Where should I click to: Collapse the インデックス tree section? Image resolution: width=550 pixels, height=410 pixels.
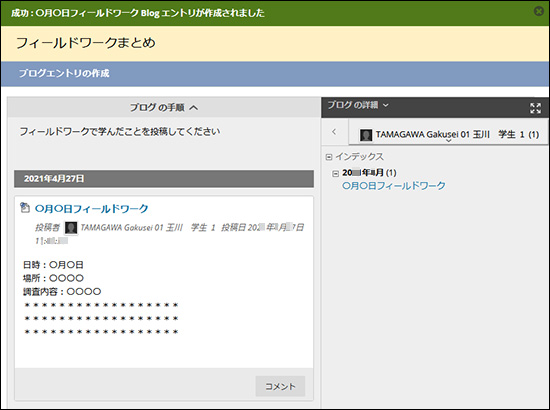(x=329, y=157)
